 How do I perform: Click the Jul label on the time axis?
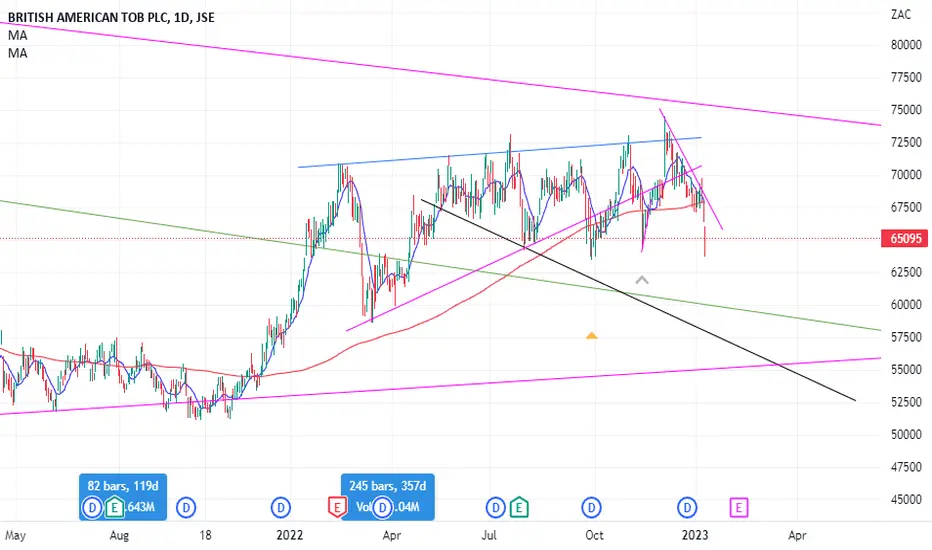click(x=489, y=535)
